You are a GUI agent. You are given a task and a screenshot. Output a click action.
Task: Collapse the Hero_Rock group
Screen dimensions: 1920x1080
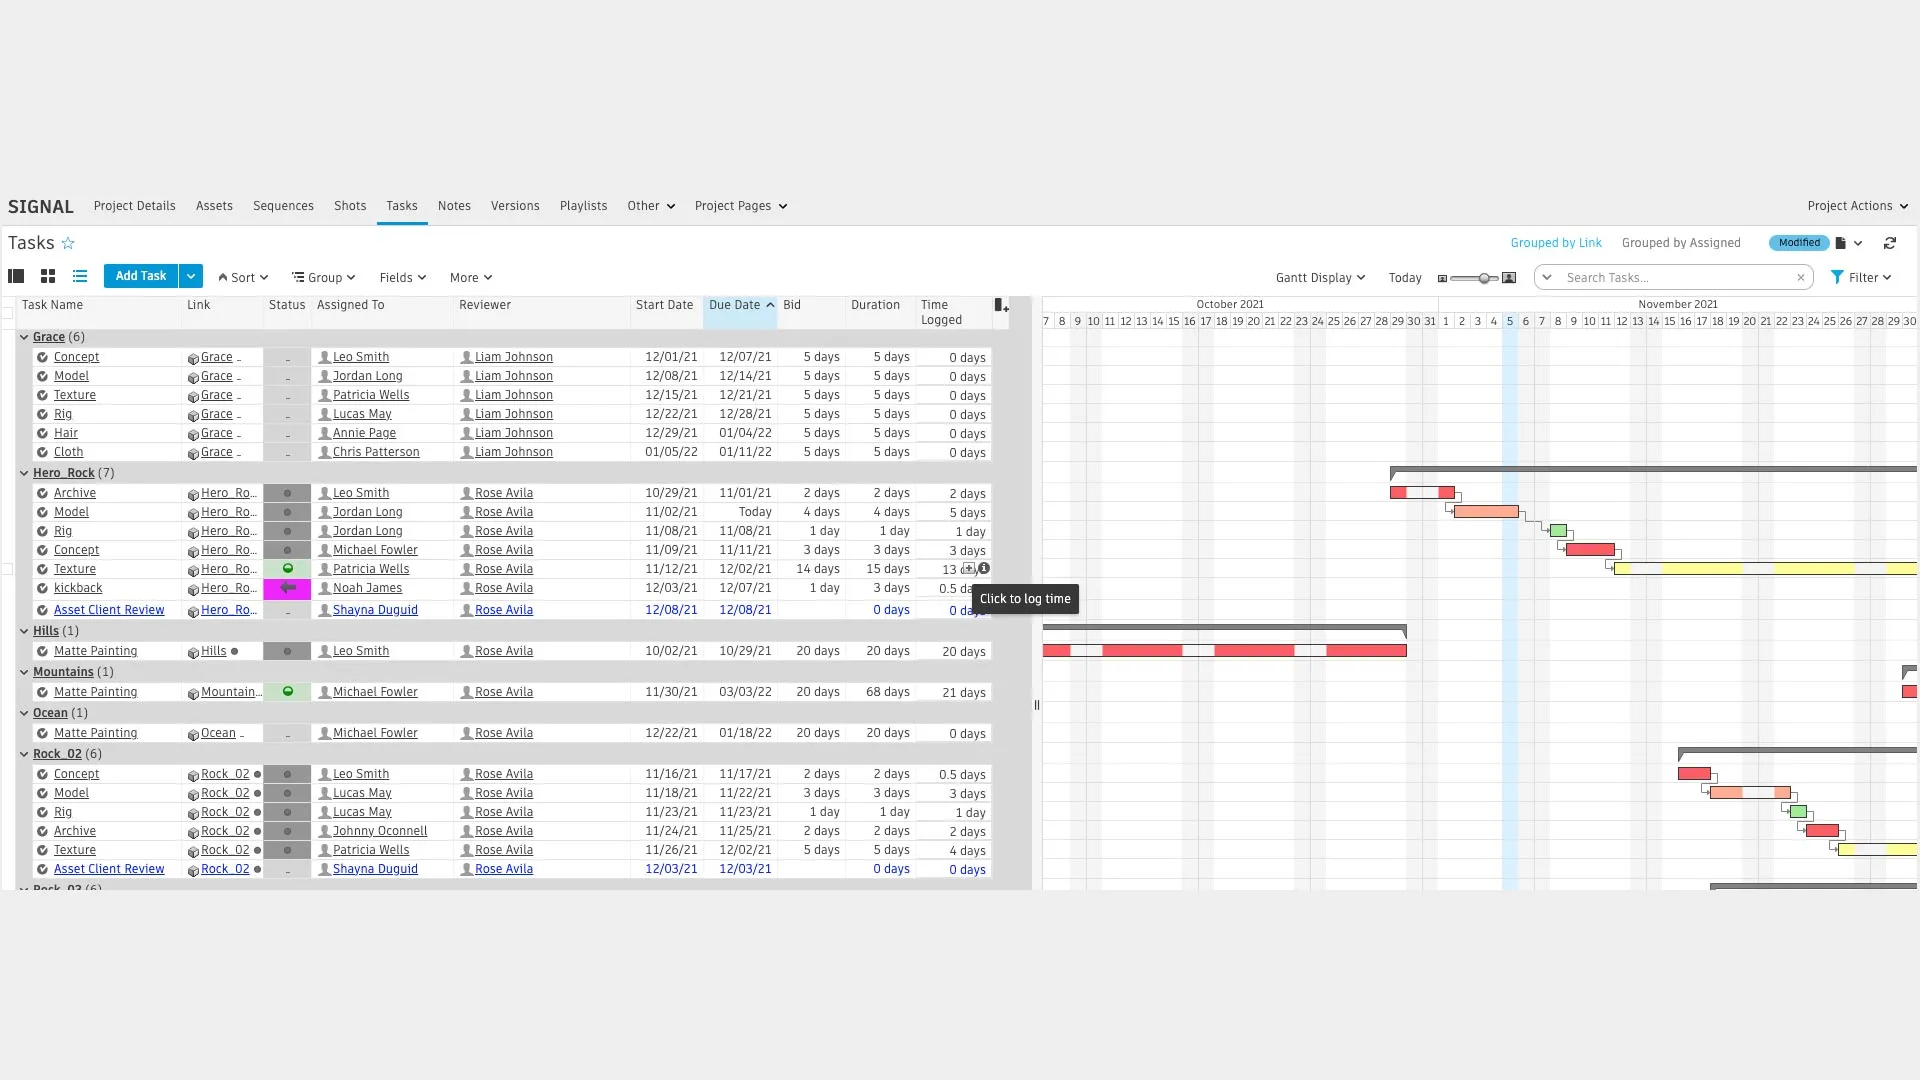pyautogui.click(x=24, y=474)
